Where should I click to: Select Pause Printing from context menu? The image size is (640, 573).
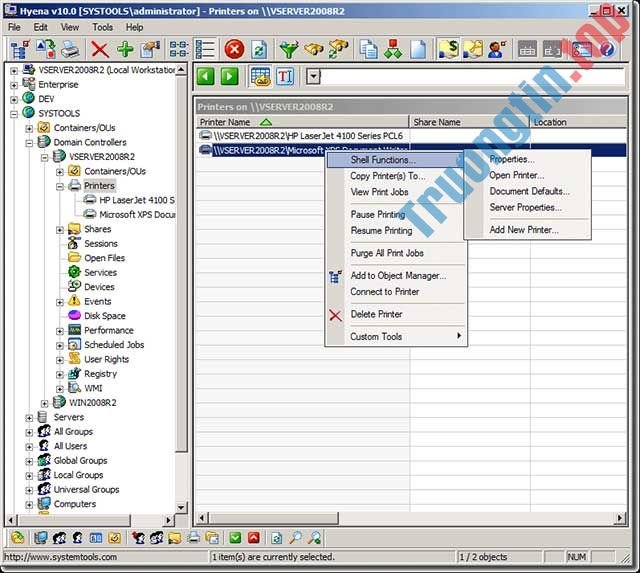pyautogui.click(x=378, y=214)
